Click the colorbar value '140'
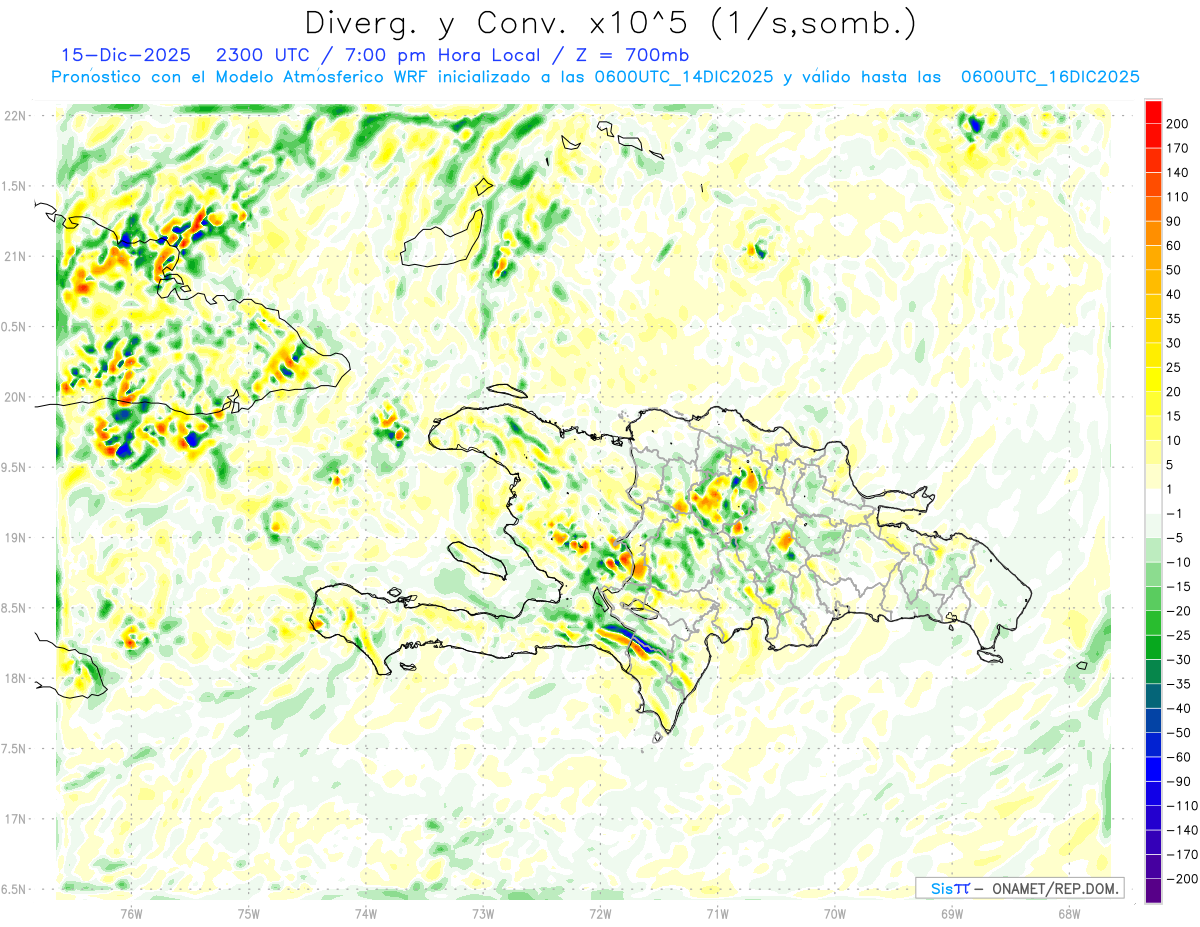This screenshot has width=1200, height=927. [1178, 172]
